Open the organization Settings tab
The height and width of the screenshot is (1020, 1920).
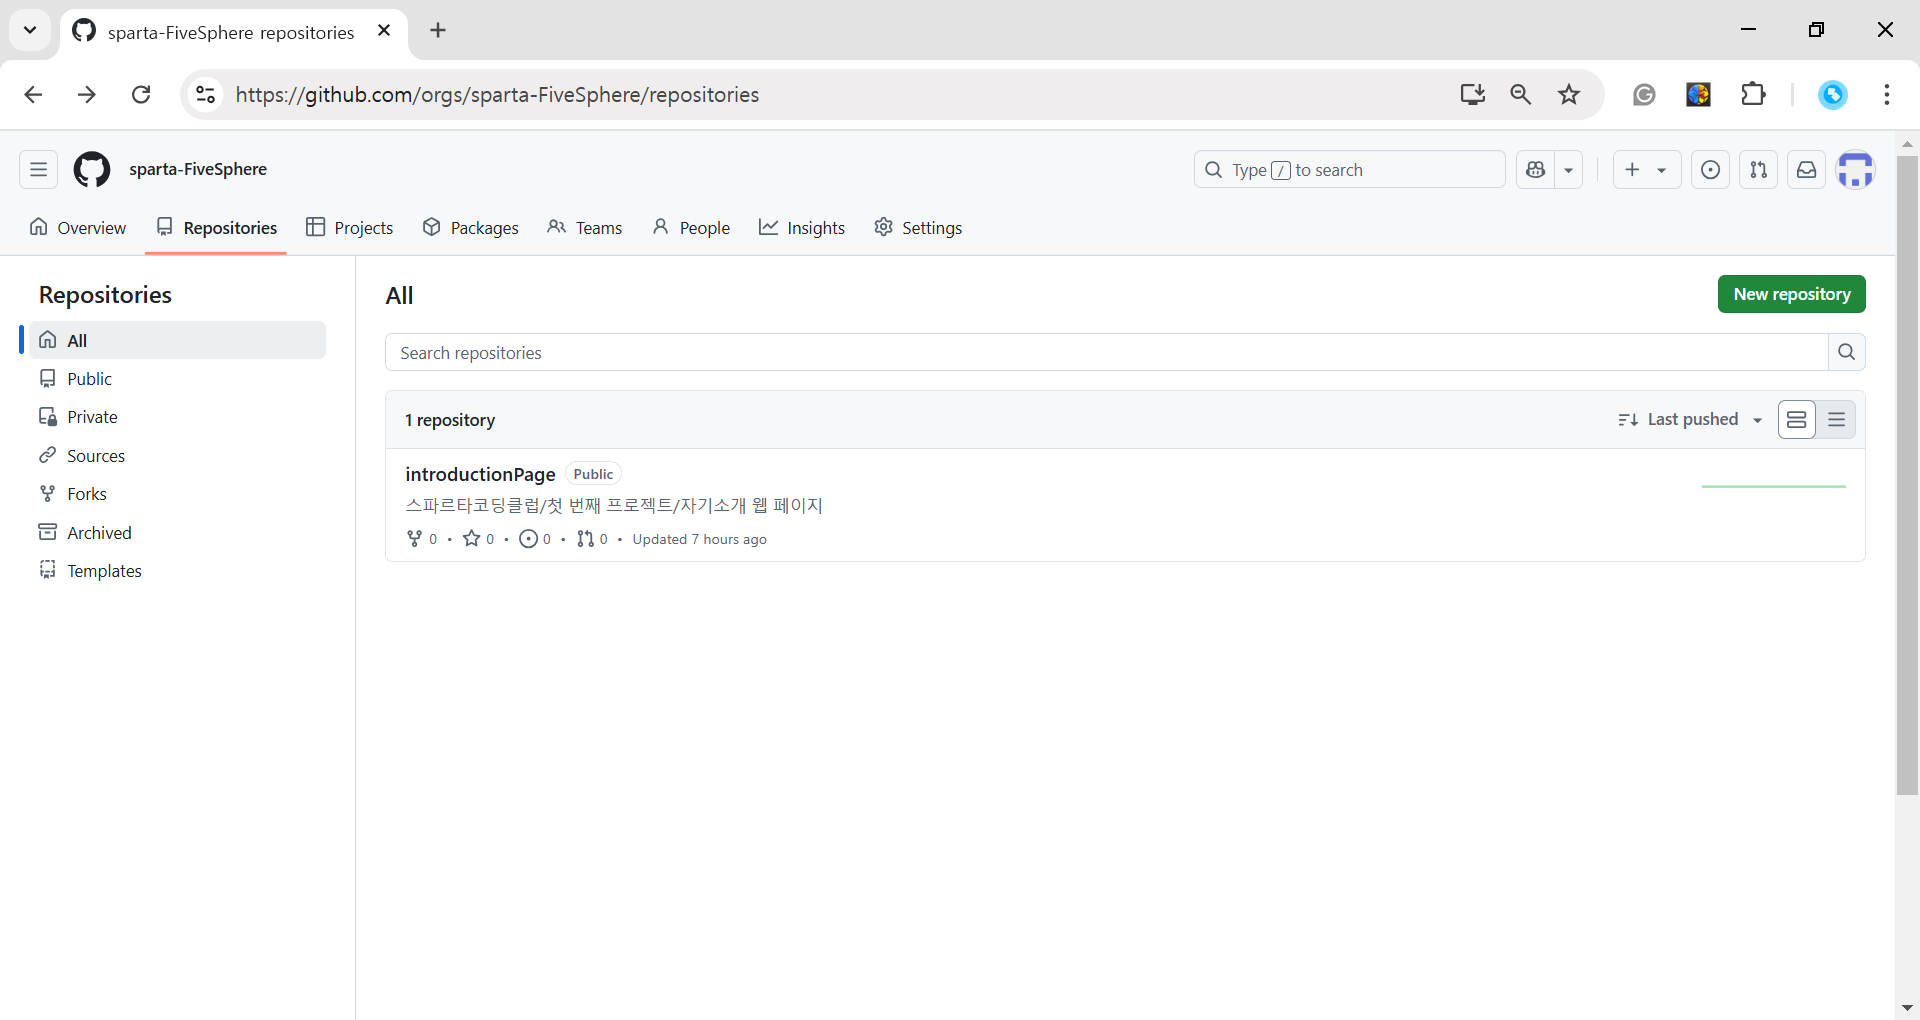918,228
